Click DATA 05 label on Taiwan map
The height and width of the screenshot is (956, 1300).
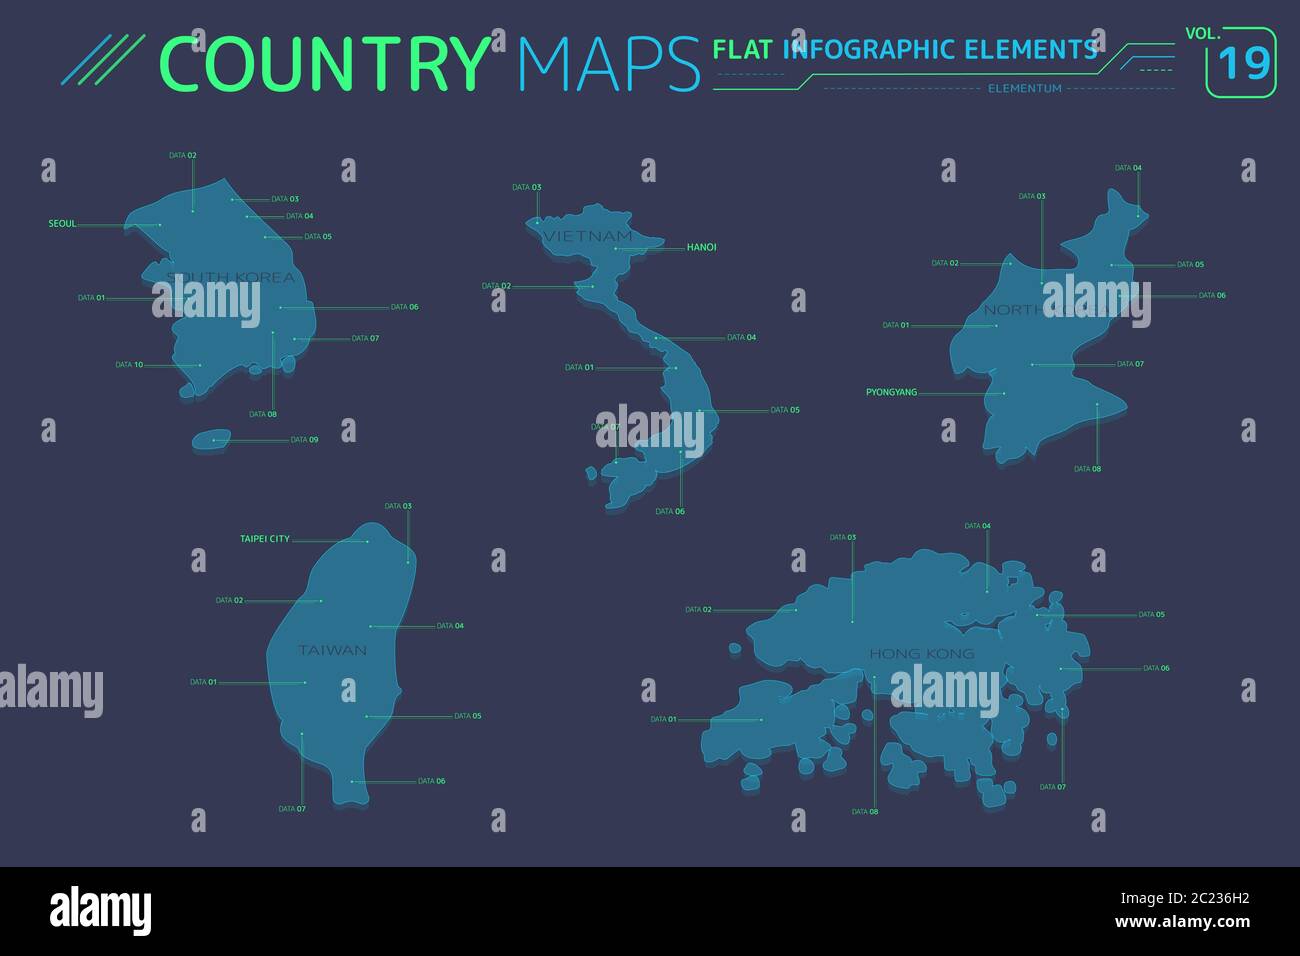[x=468, y=716]
